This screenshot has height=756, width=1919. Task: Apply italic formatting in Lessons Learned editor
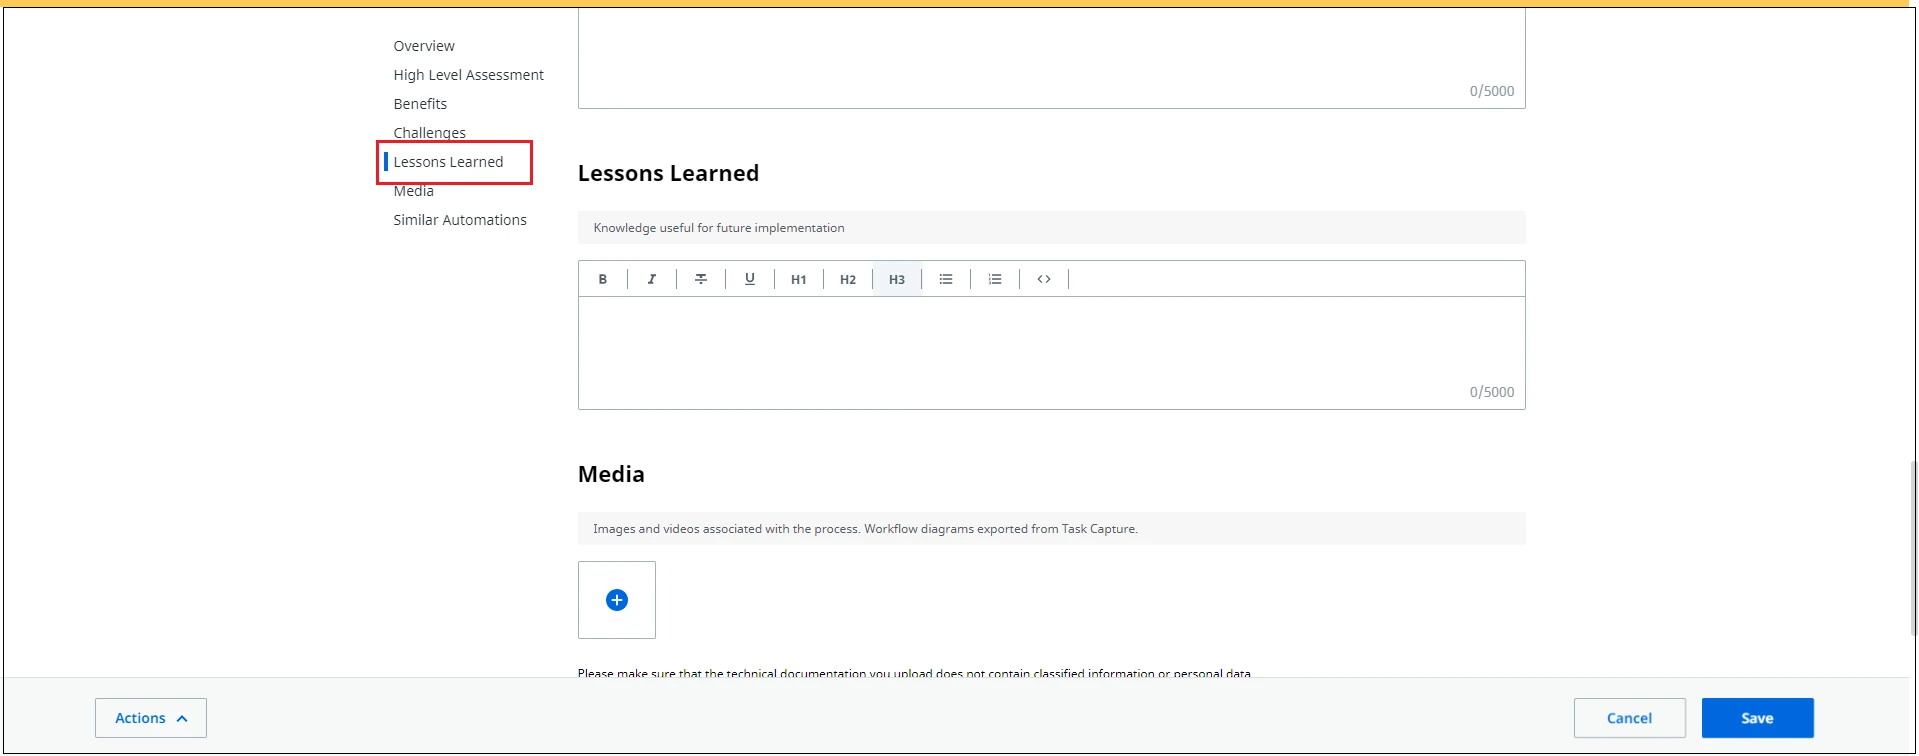click(652, 279)
